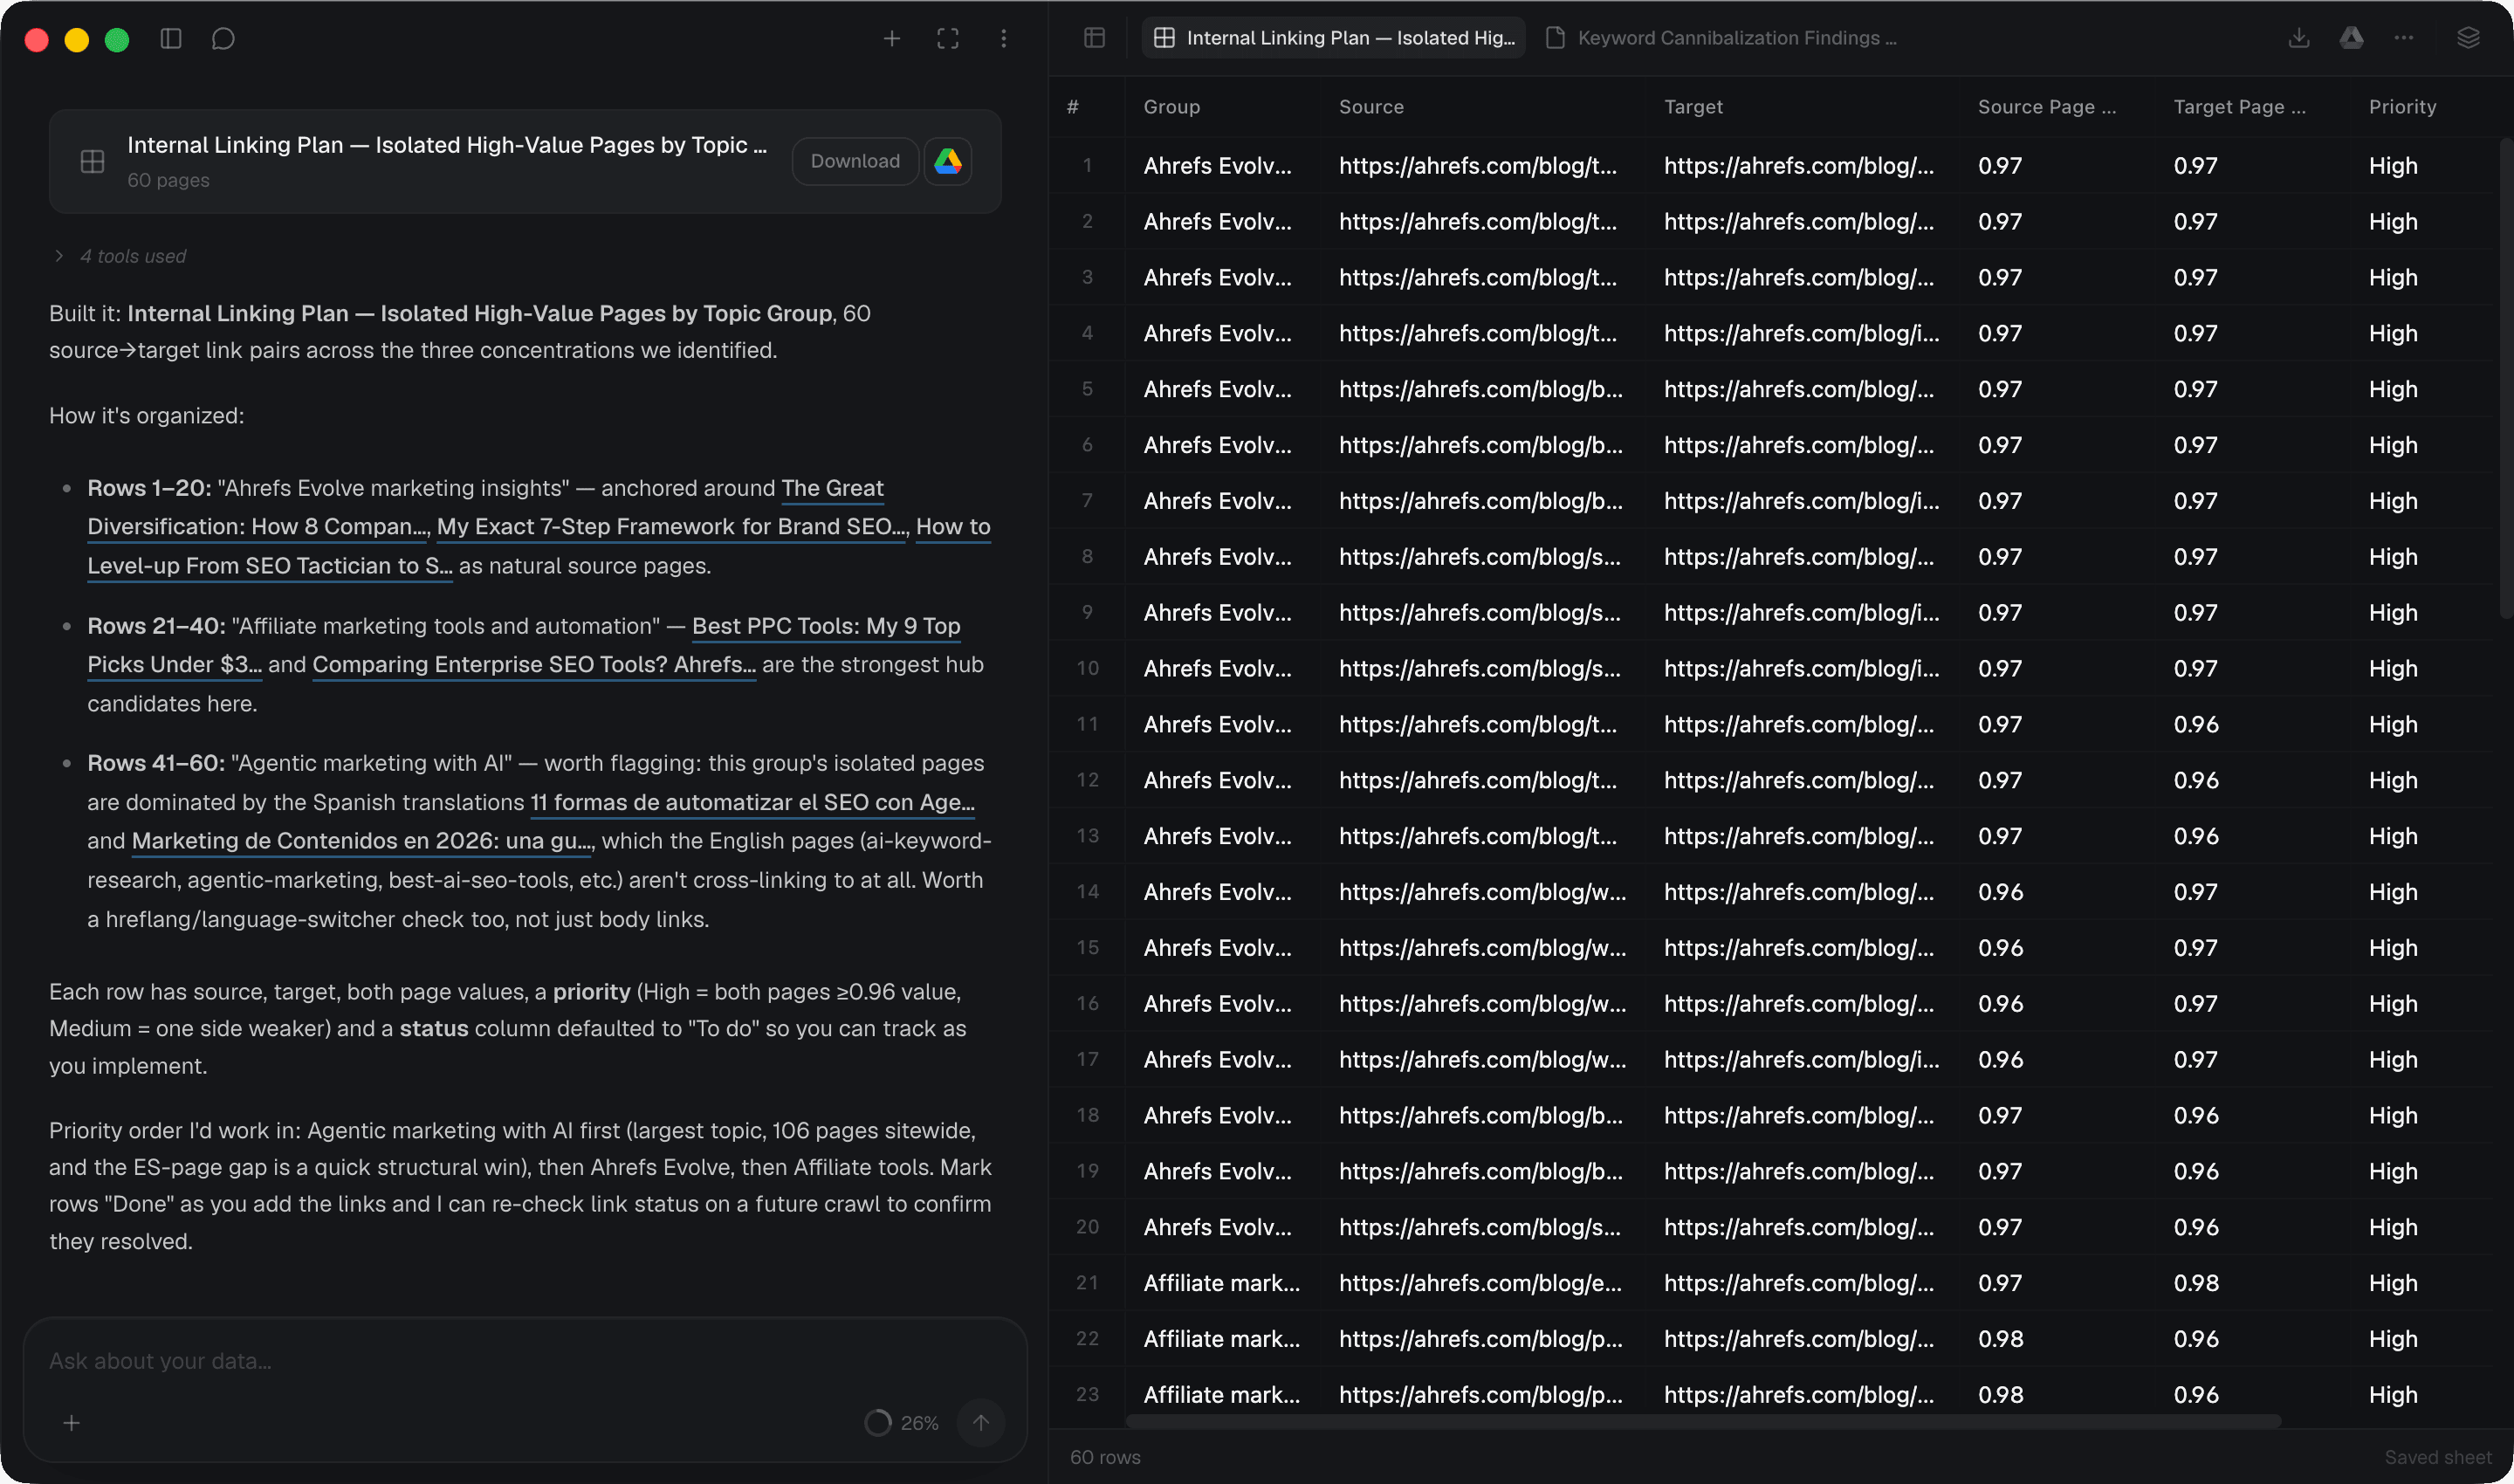
Task: Click the Download button
Action: coord(855,161)
